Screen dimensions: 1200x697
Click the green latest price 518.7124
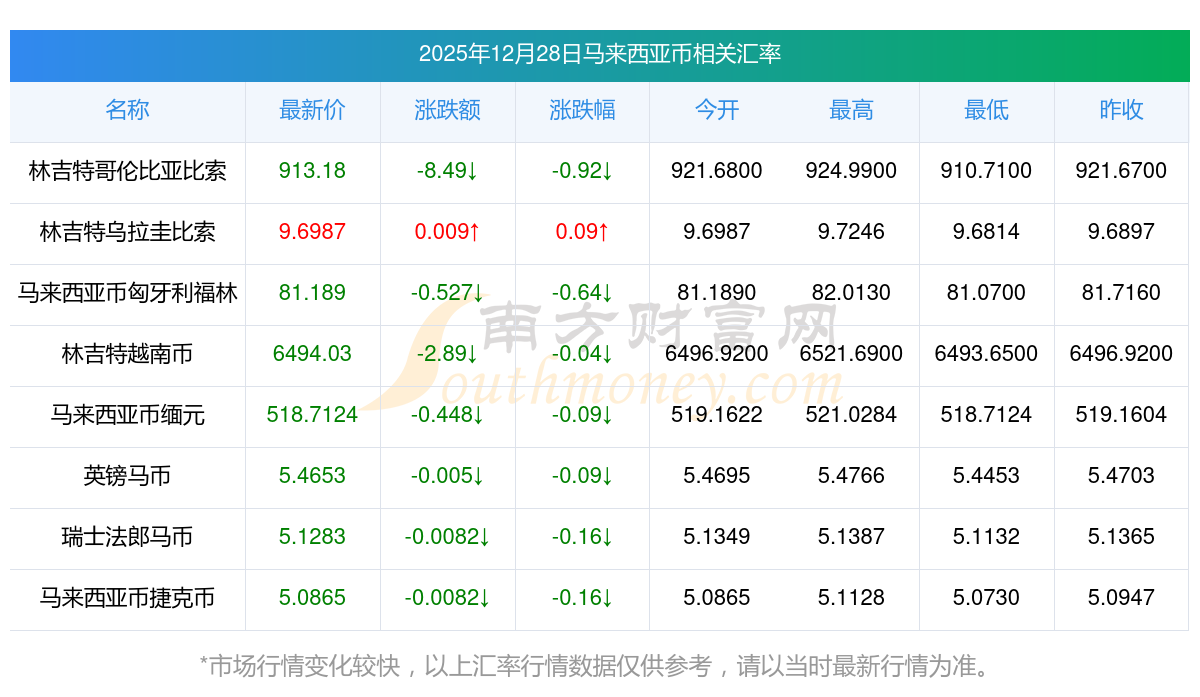point(312,415)
